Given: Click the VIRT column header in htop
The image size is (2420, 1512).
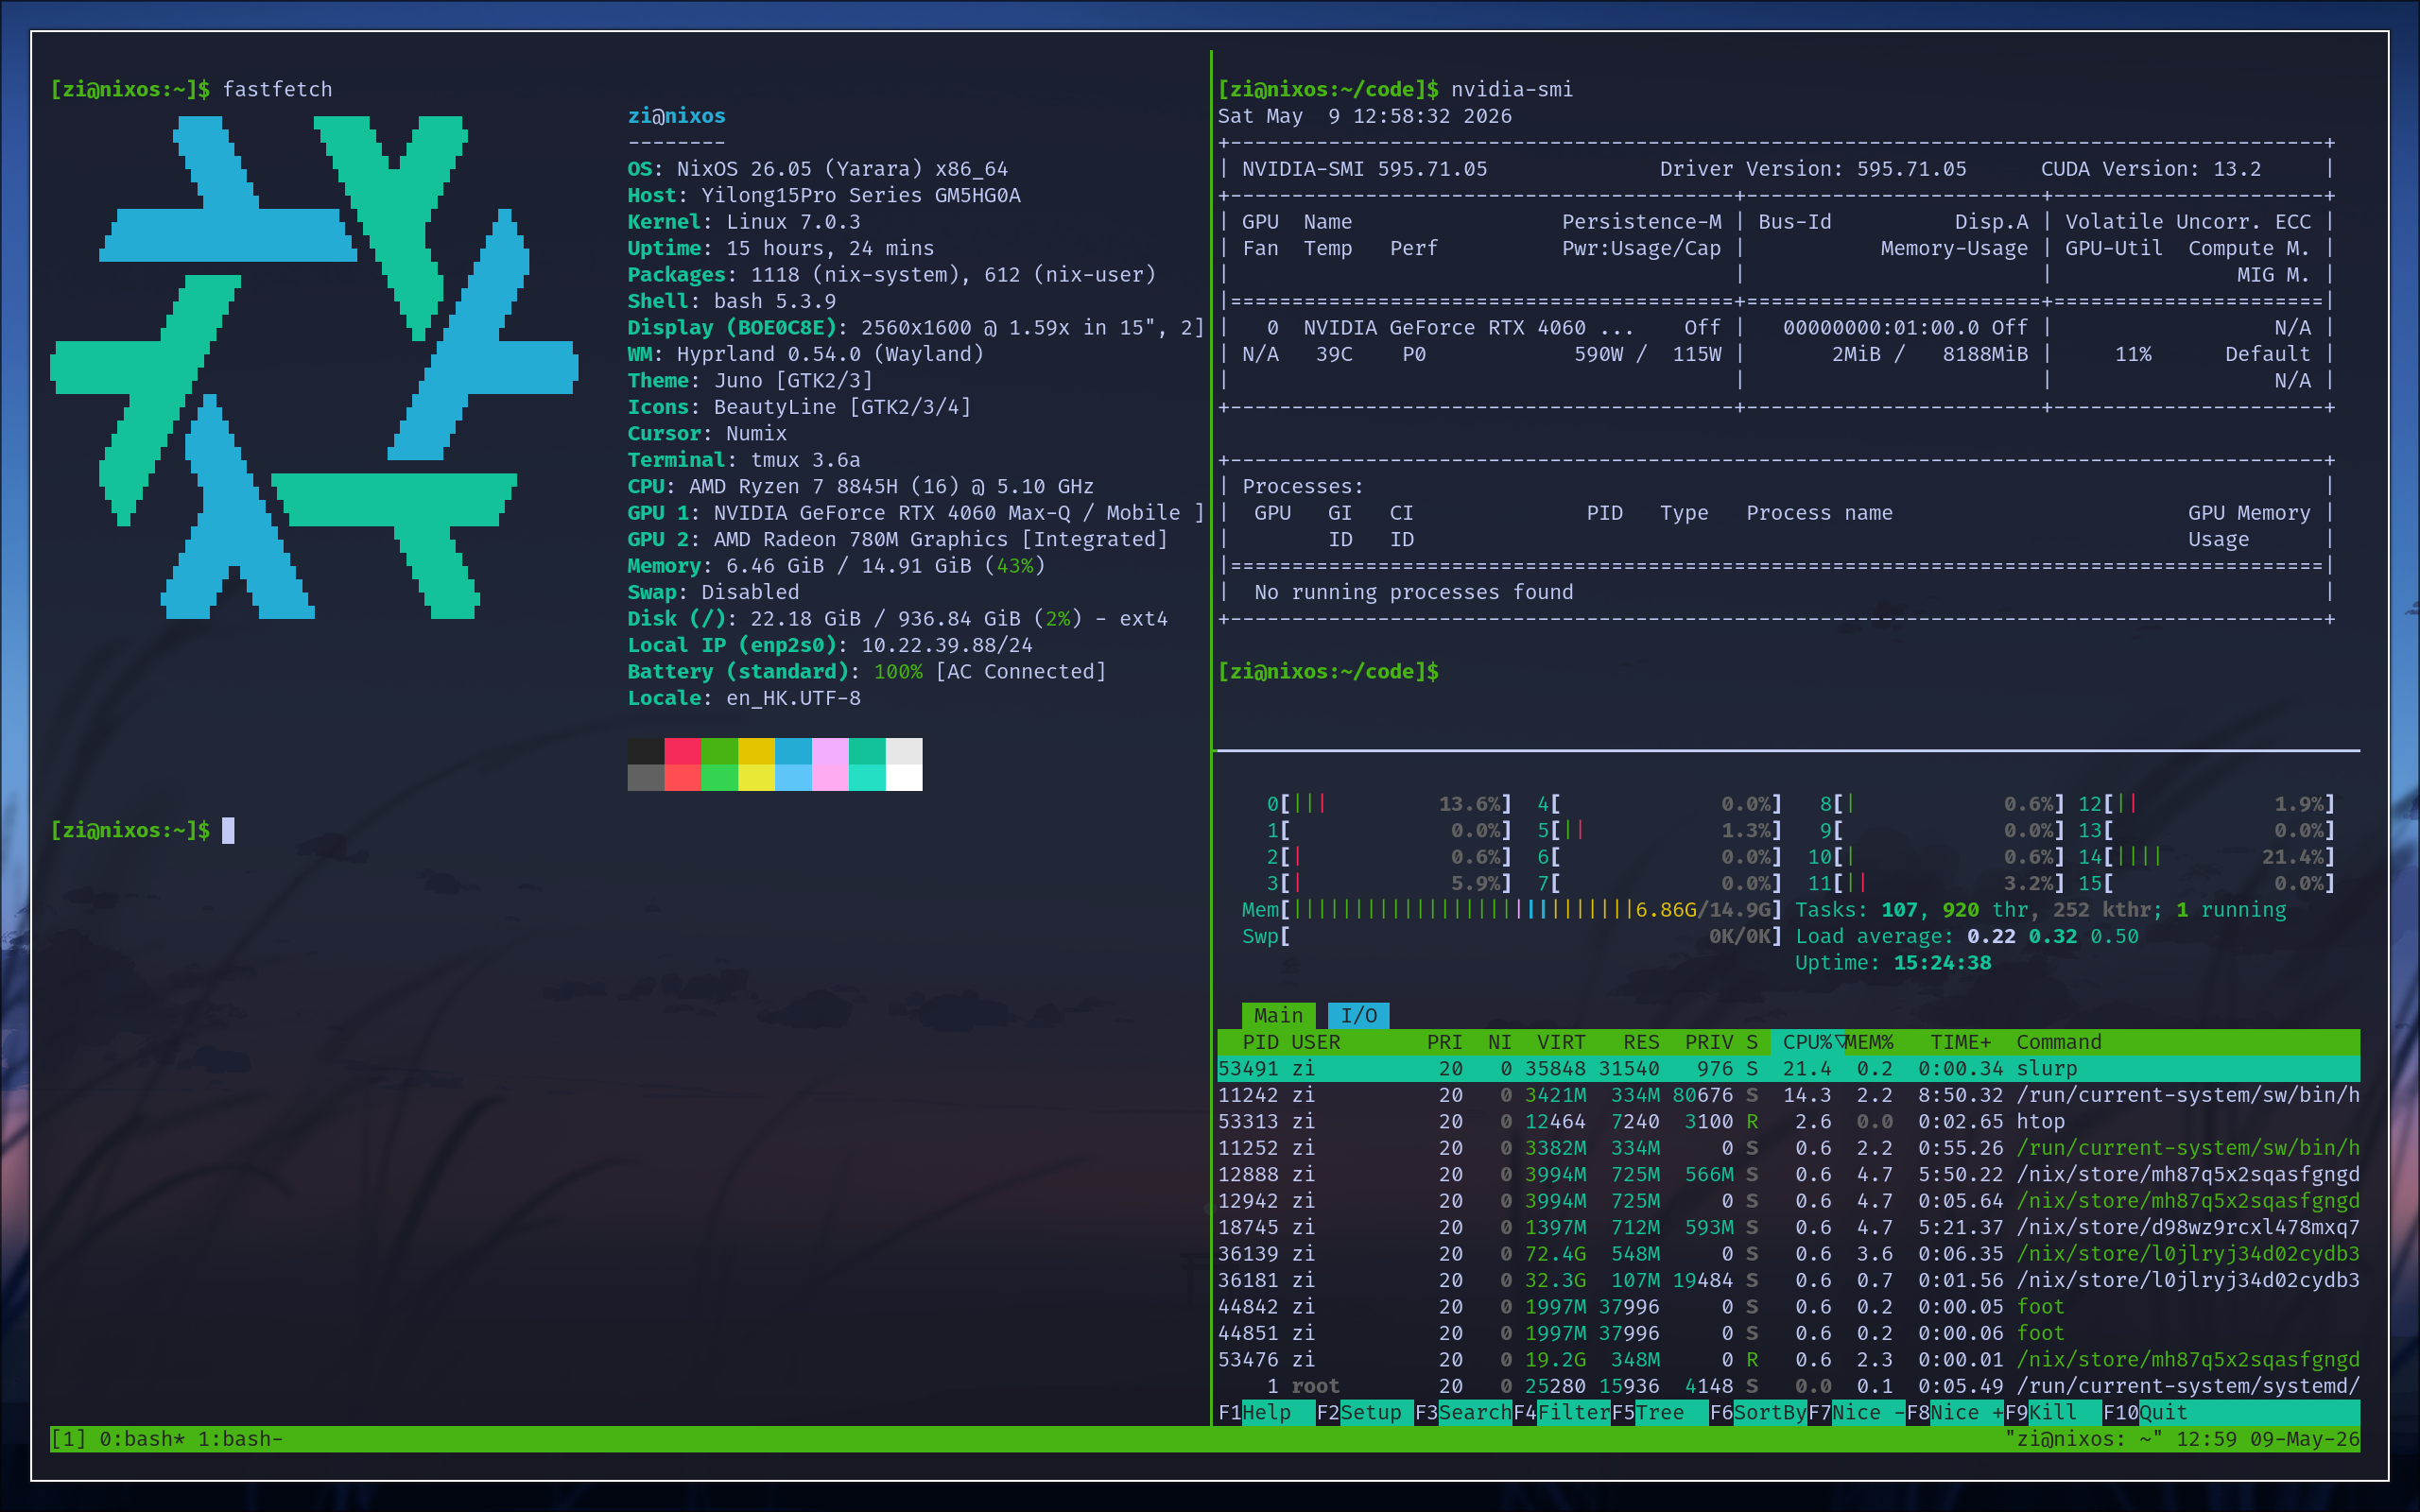Looking at the screenshot, I should (1561, 1042).
